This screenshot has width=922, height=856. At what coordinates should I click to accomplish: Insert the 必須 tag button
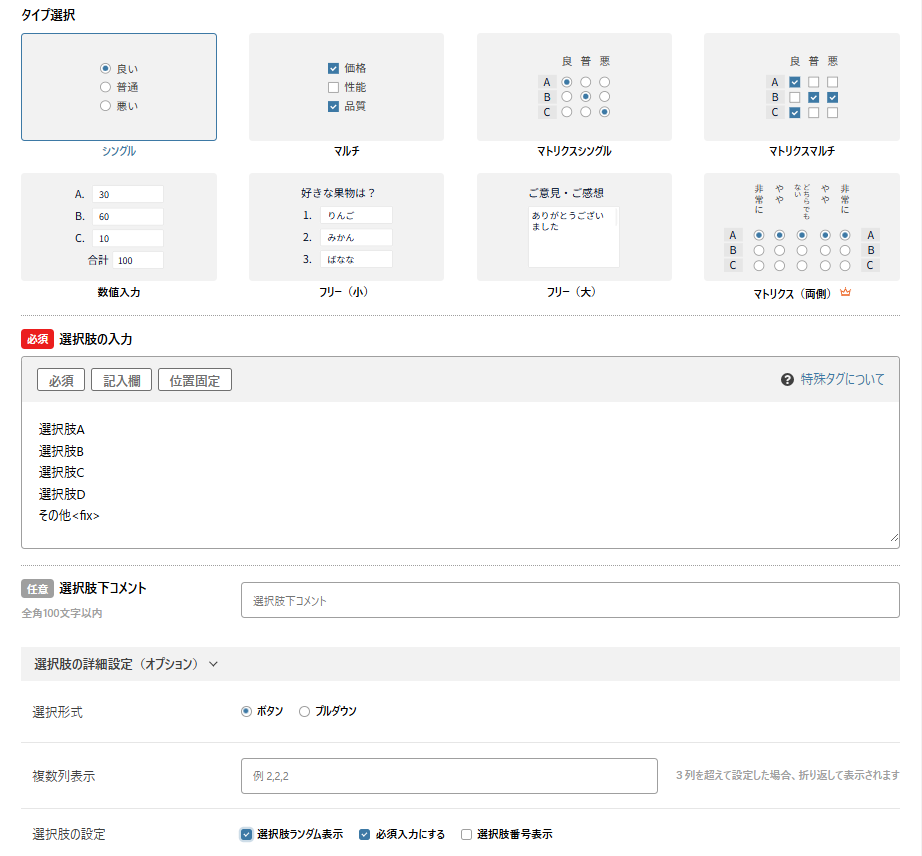(61, 380)
